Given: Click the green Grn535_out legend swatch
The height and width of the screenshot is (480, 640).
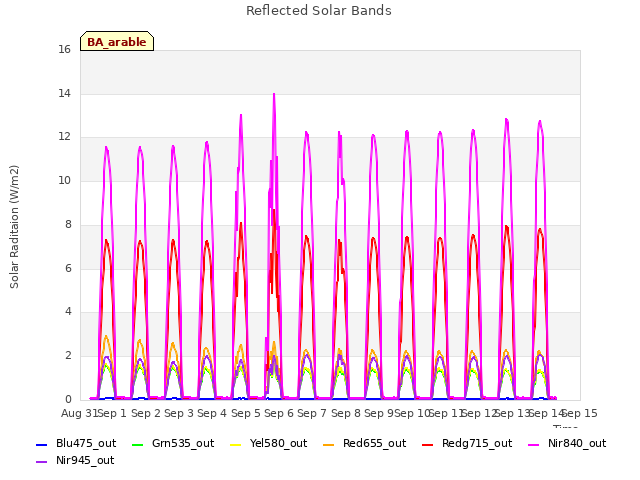Looking at the screenshot, I should [138, 444].
